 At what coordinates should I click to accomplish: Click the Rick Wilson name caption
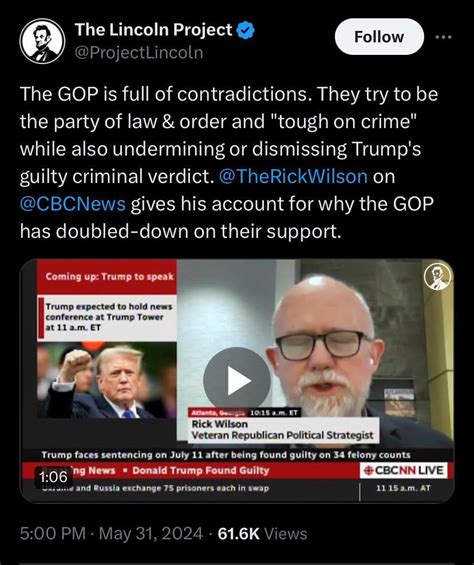(x=220, y=424)
